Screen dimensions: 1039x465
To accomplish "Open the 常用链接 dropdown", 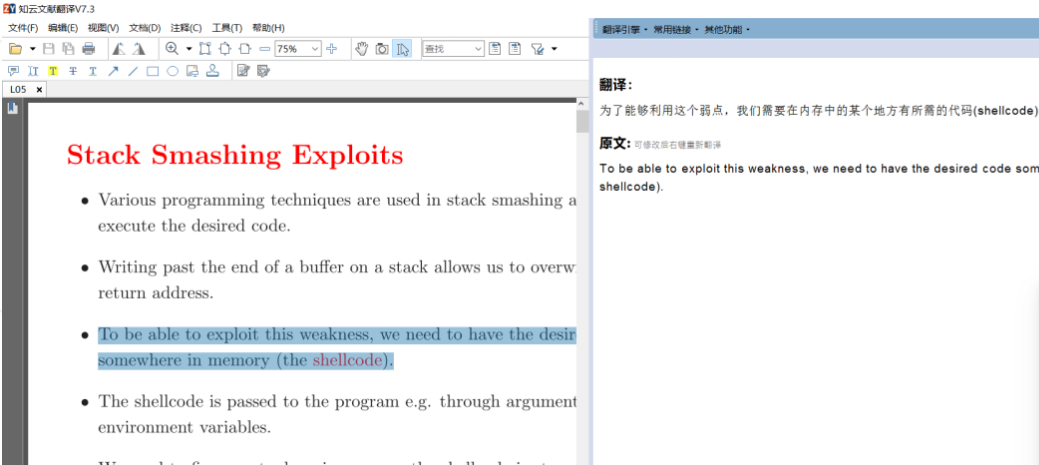I will pyautogui.click(x=676, y=30).
